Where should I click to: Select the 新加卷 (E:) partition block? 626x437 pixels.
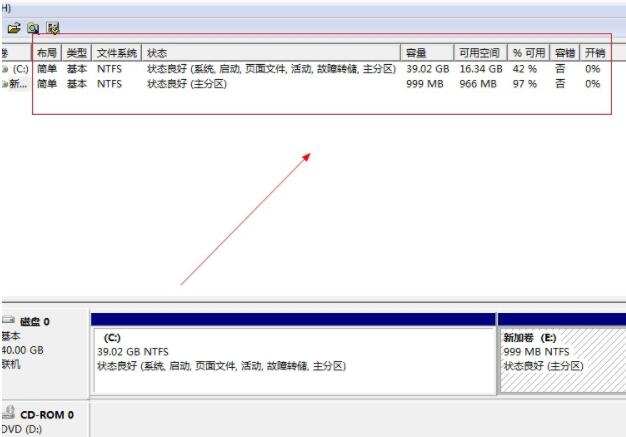point(563,361)
